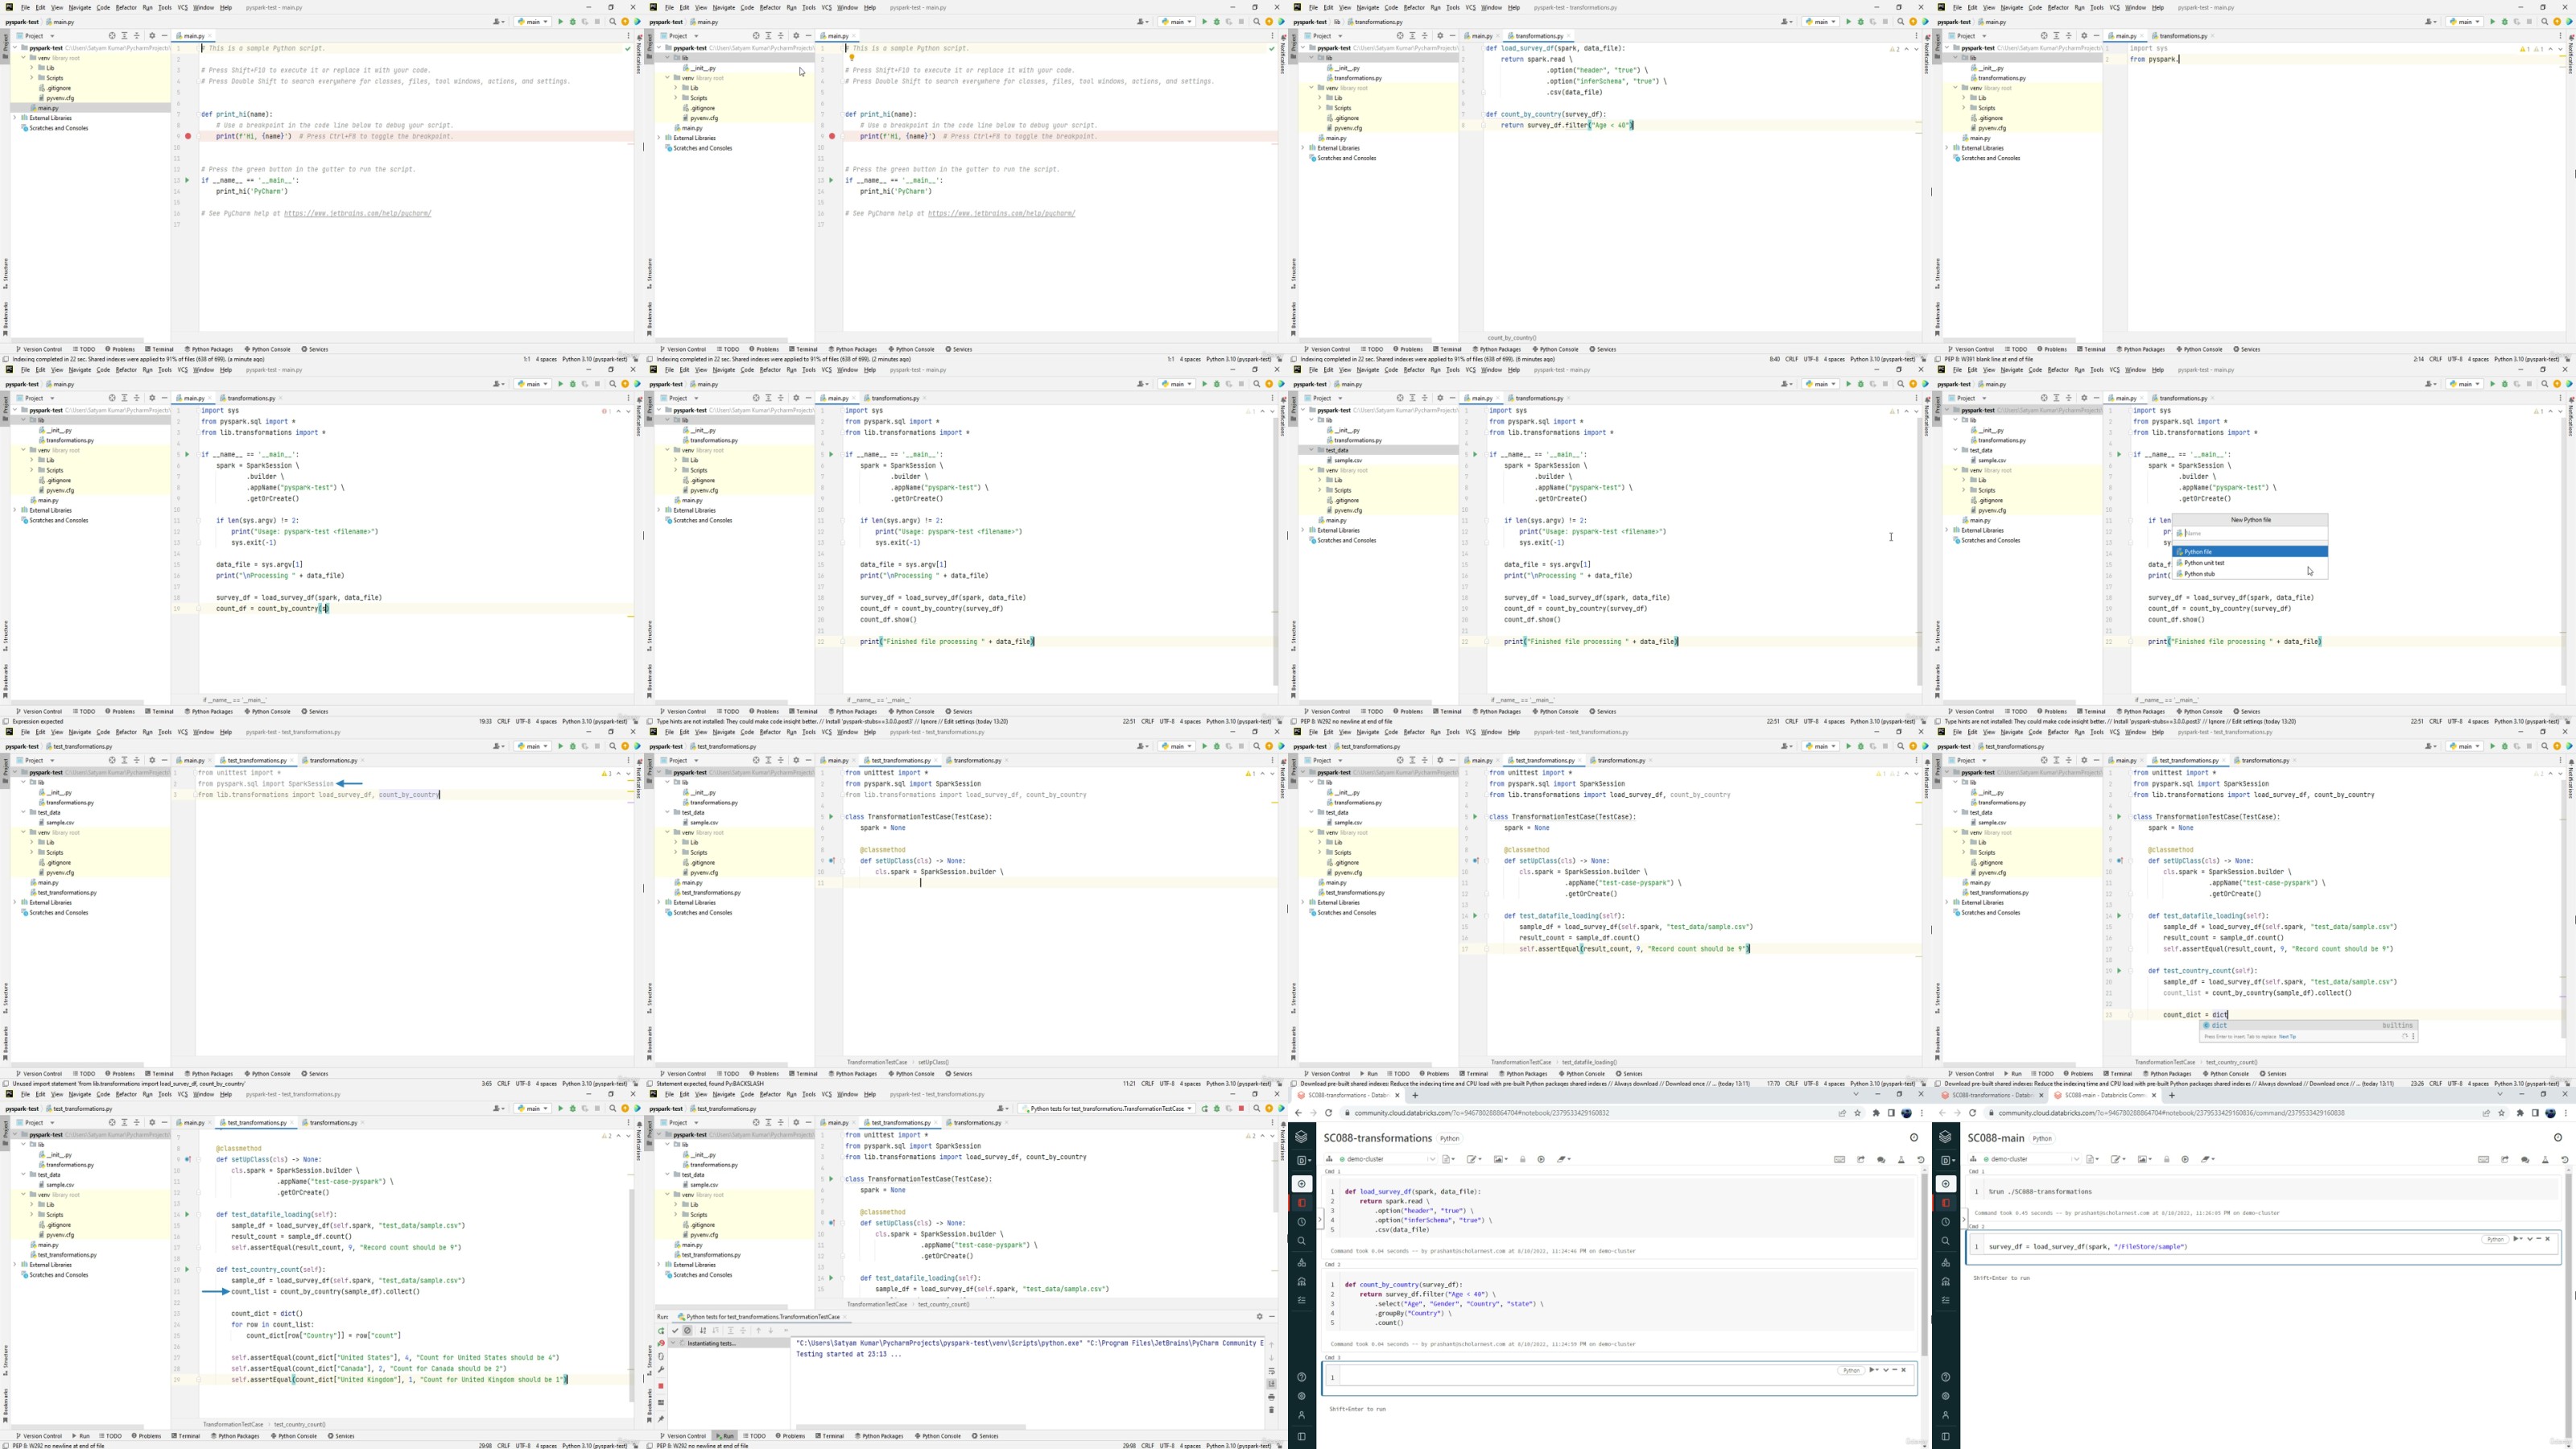Choose 'Python unit test' in New Python file popup
Image resolution: width=2576 pixels, height=1449 pixels.
2250,563
